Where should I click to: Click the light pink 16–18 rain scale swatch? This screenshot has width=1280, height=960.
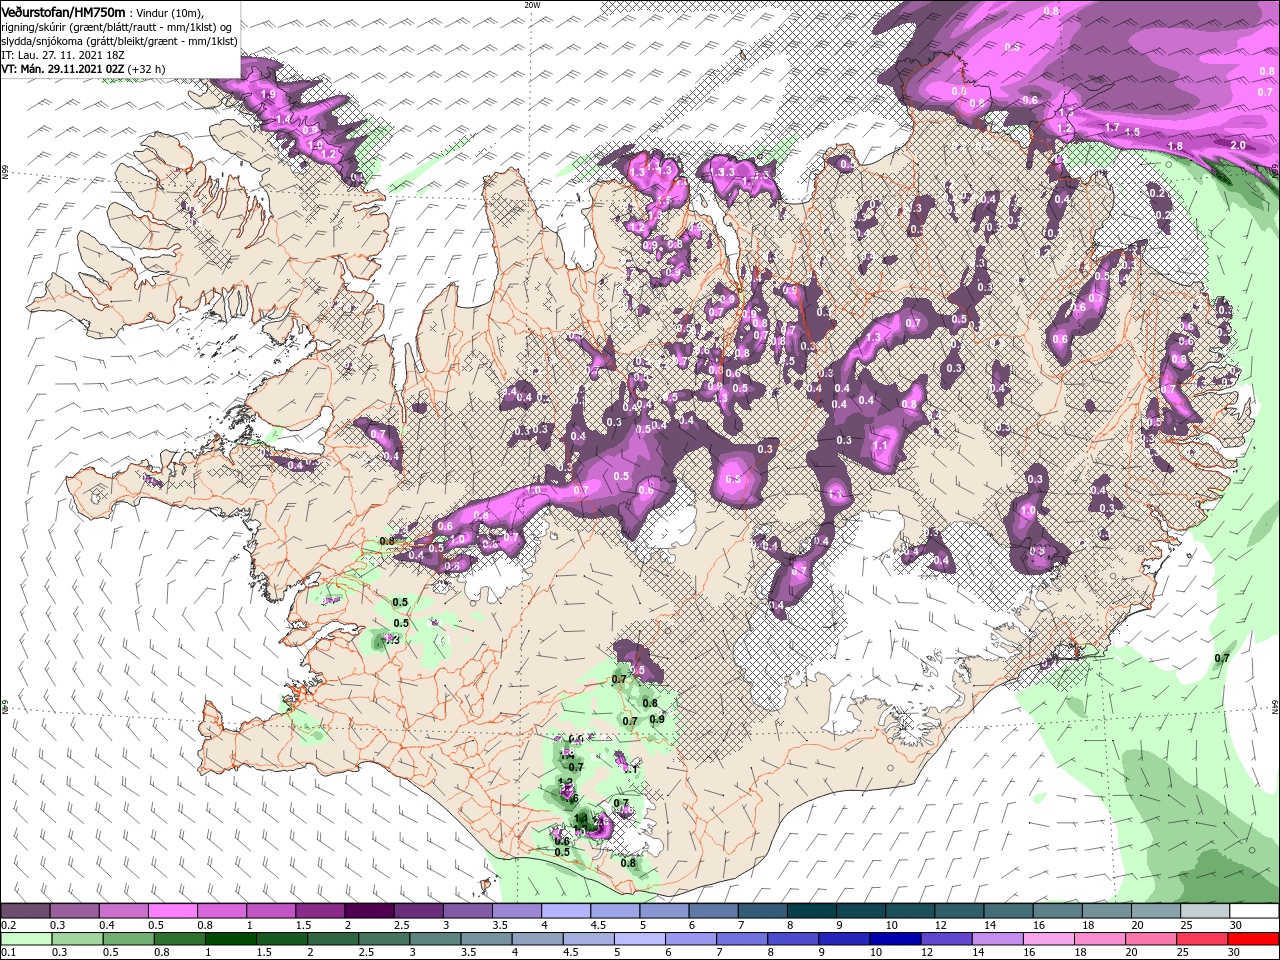(x=1050, y=939)
